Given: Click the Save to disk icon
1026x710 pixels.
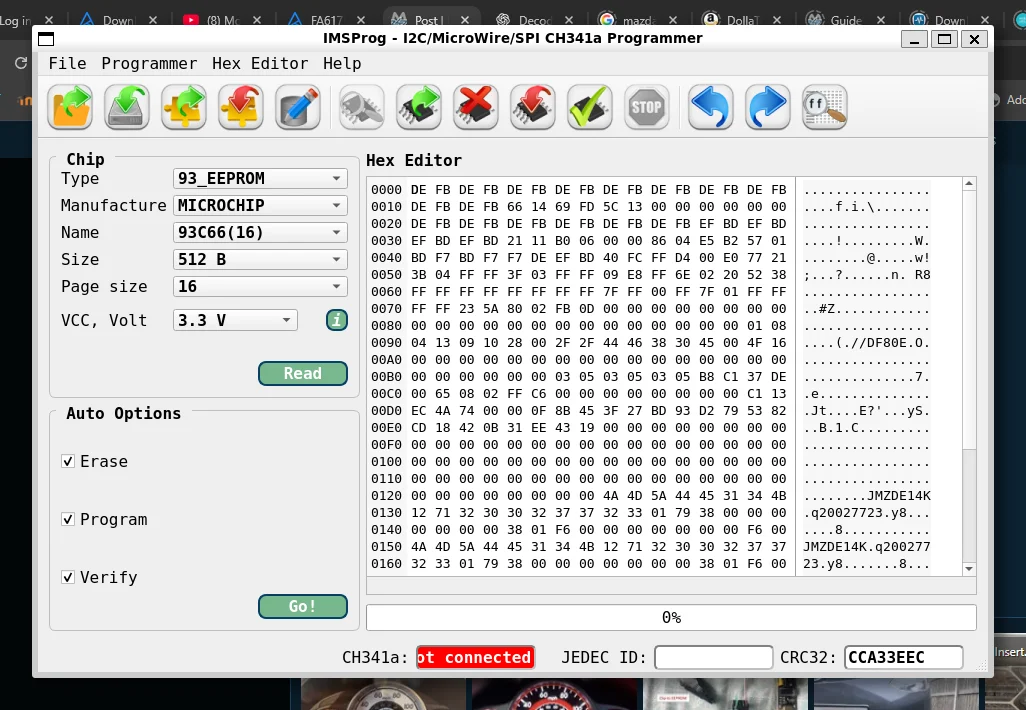Looking at the screenshot, I should [x=127, y=107].
